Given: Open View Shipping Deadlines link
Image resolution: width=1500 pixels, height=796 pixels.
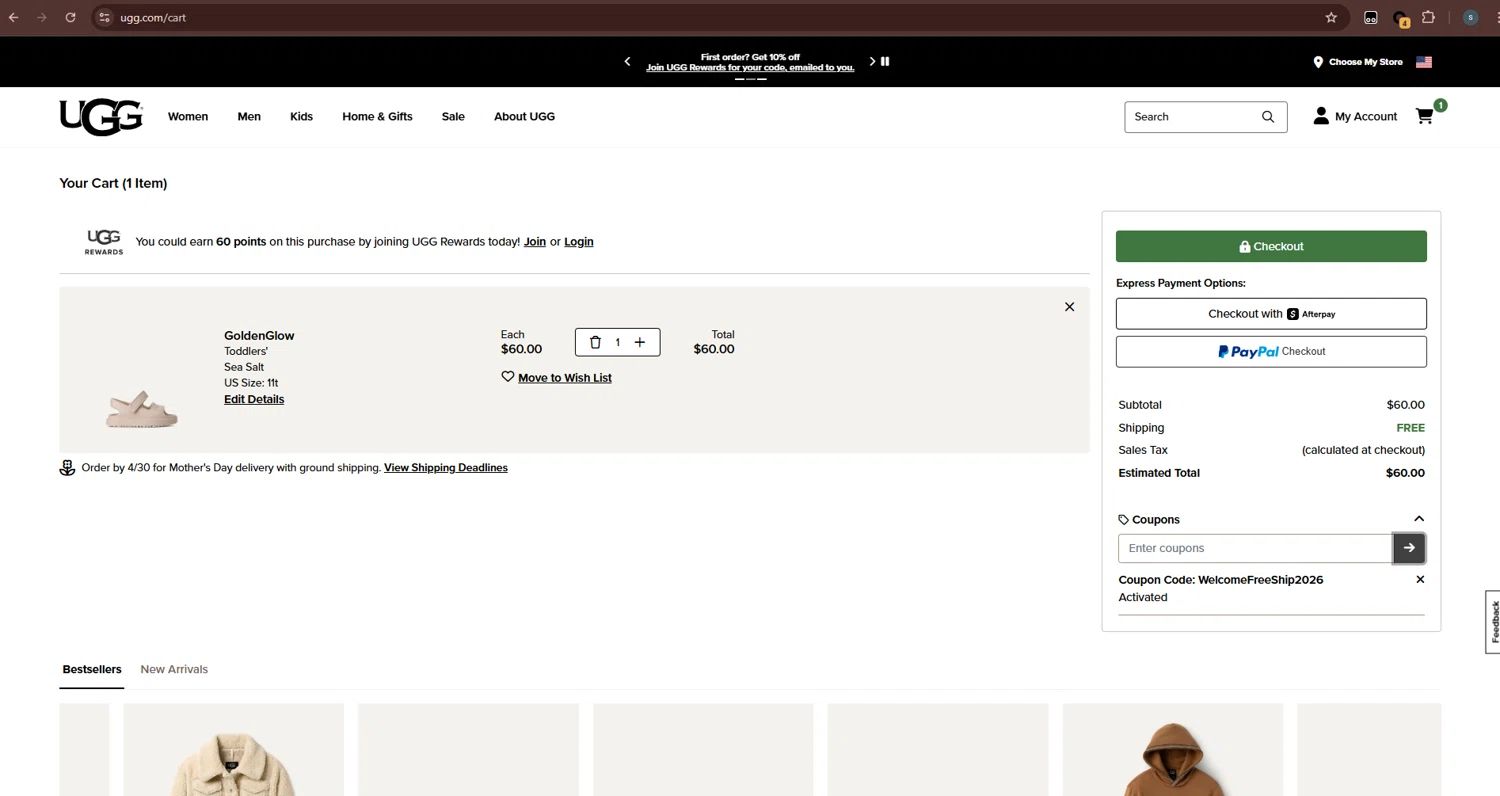Looking at the screenshot, I should (446, 468).
